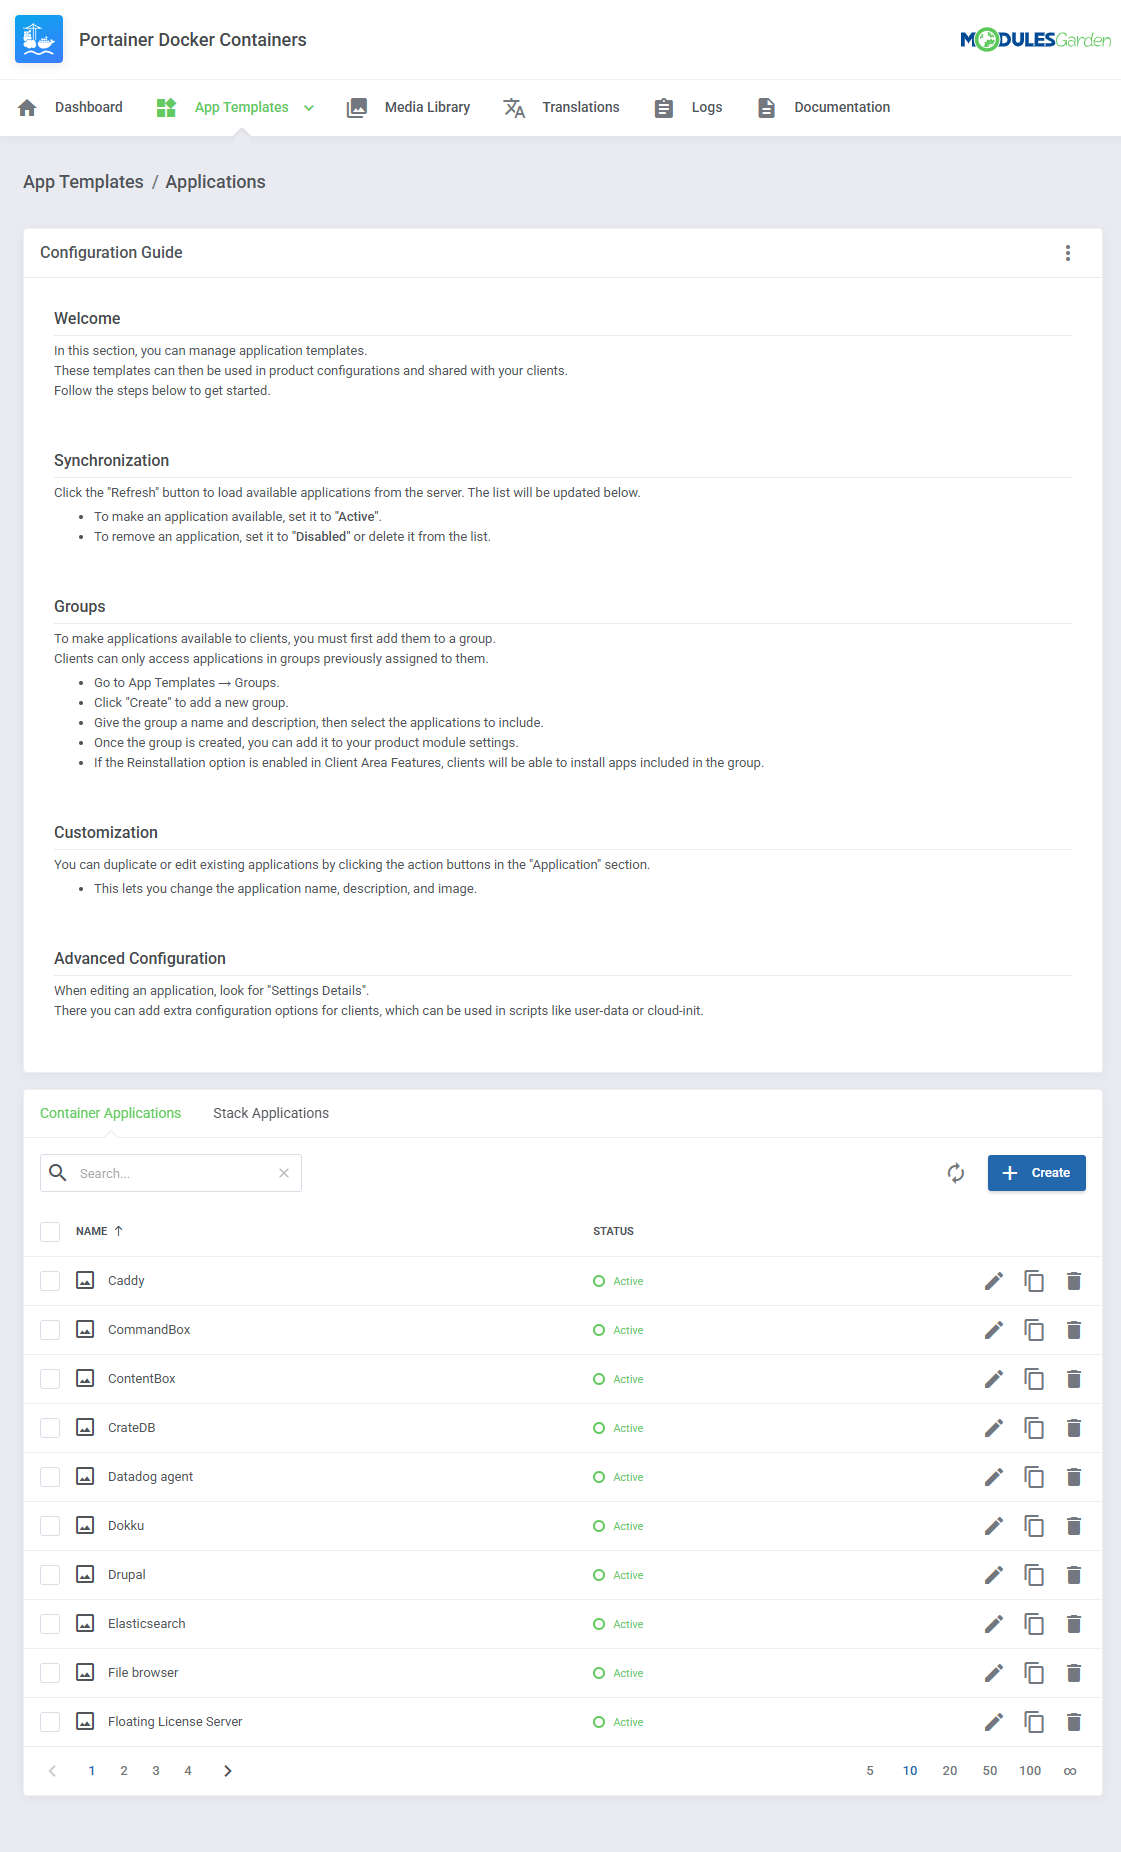Click the Translations language icon
This screenshot has height=1852, width=1121.
coord(514,108)
